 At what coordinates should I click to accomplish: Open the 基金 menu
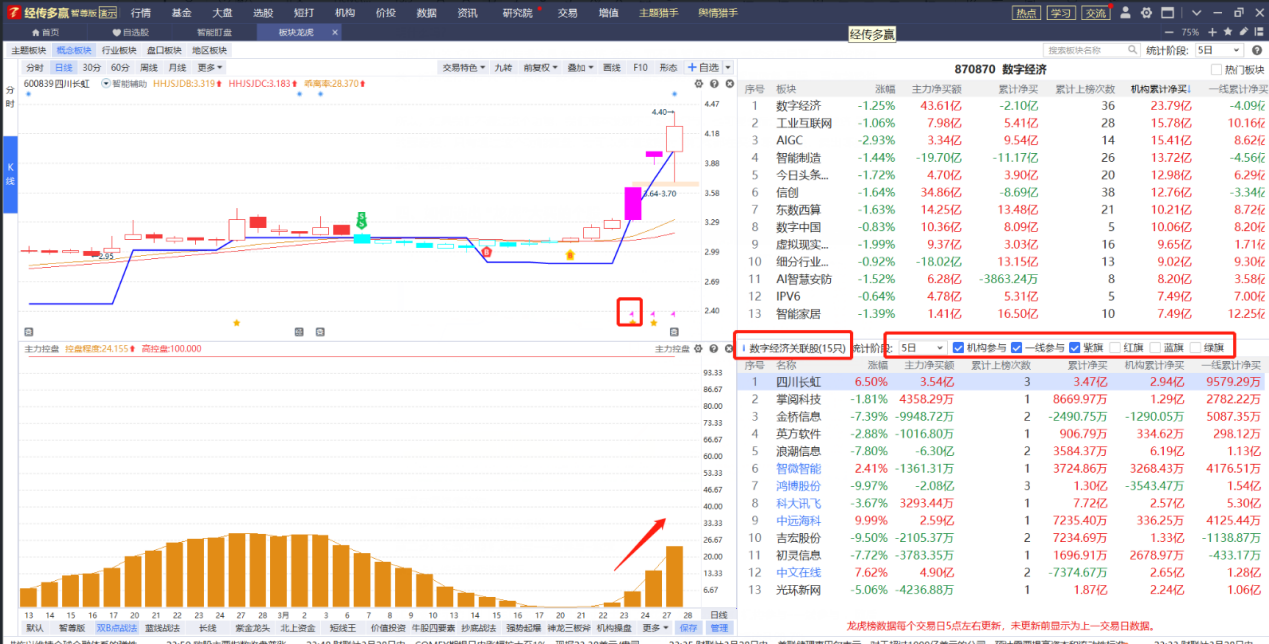(181, 13)
